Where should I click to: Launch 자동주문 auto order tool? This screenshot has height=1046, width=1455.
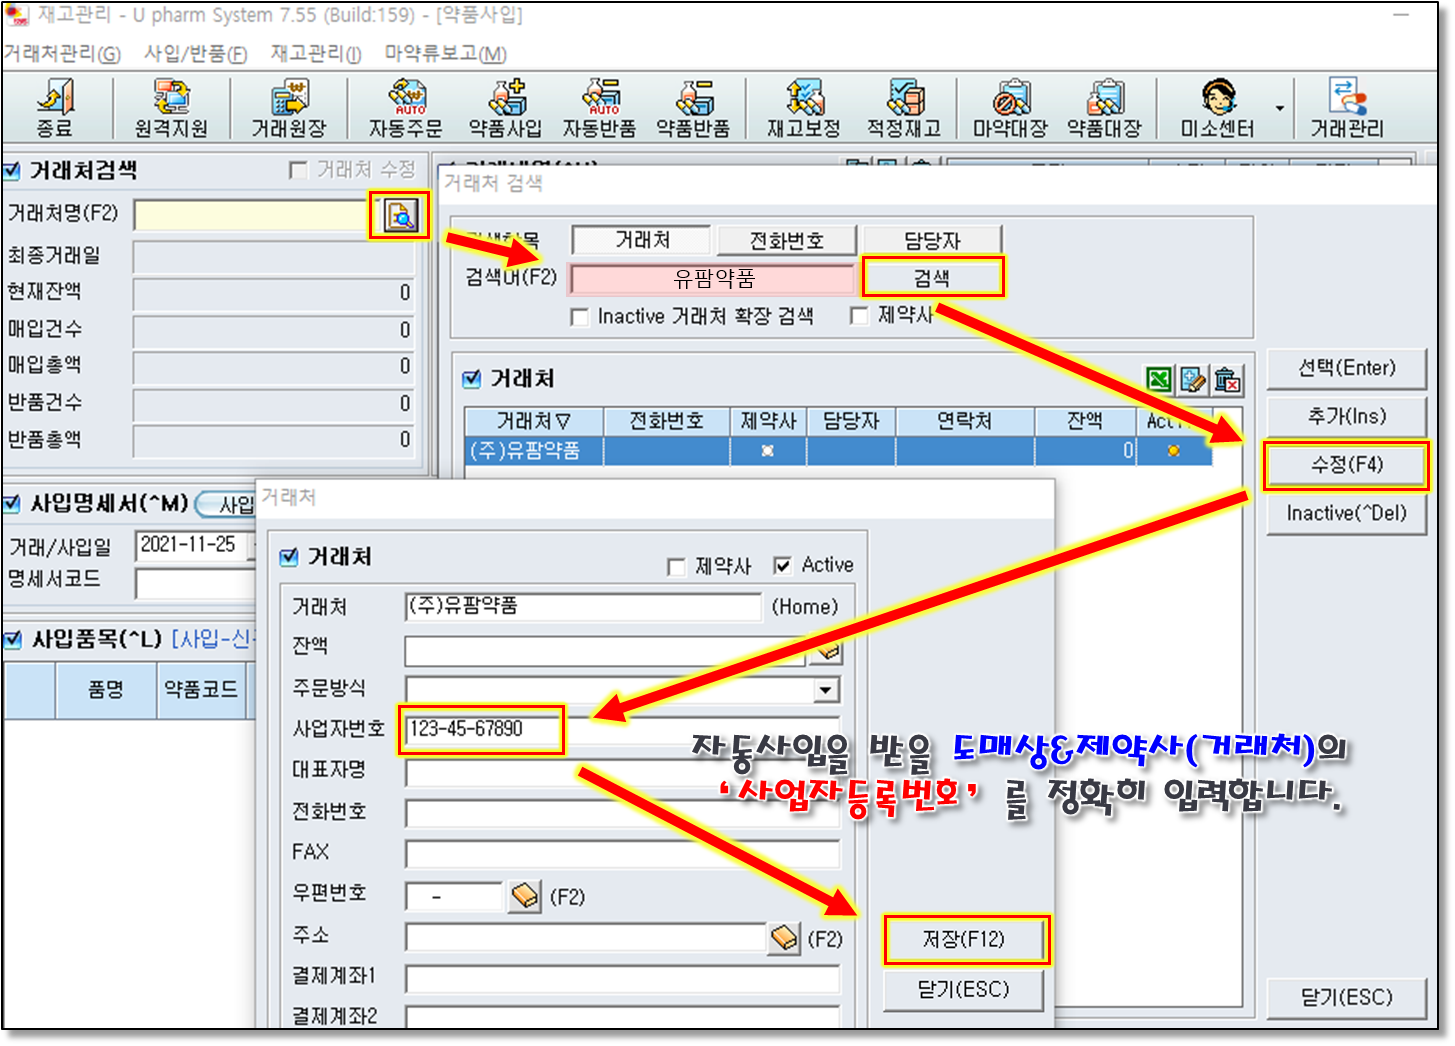tap(405, 107)
